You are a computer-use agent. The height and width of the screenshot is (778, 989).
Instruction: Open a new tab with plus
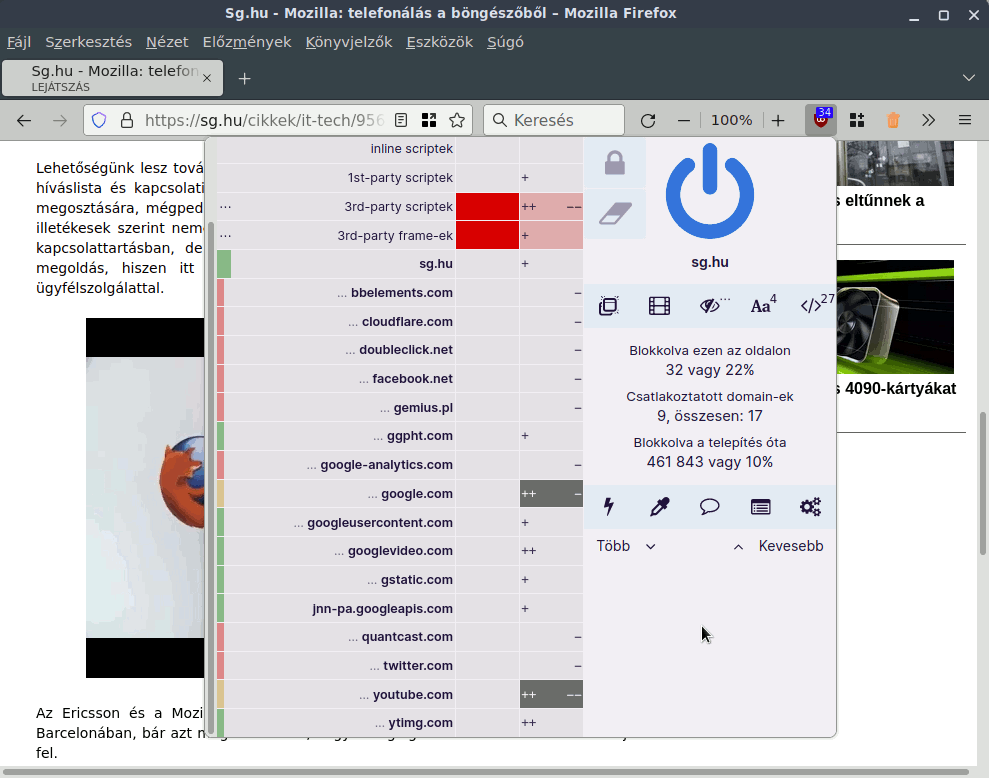click(x=245, y=78)
